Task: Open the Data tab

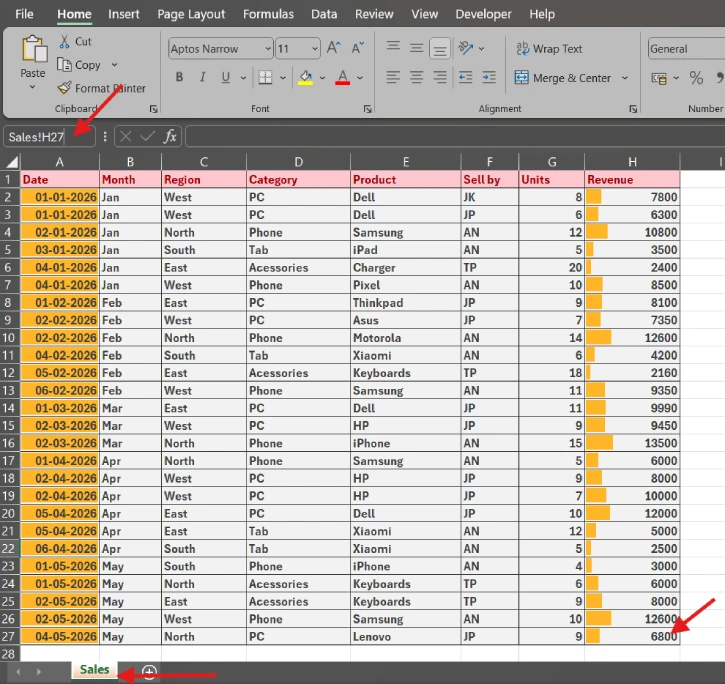Action: click(x=324, y=14)
